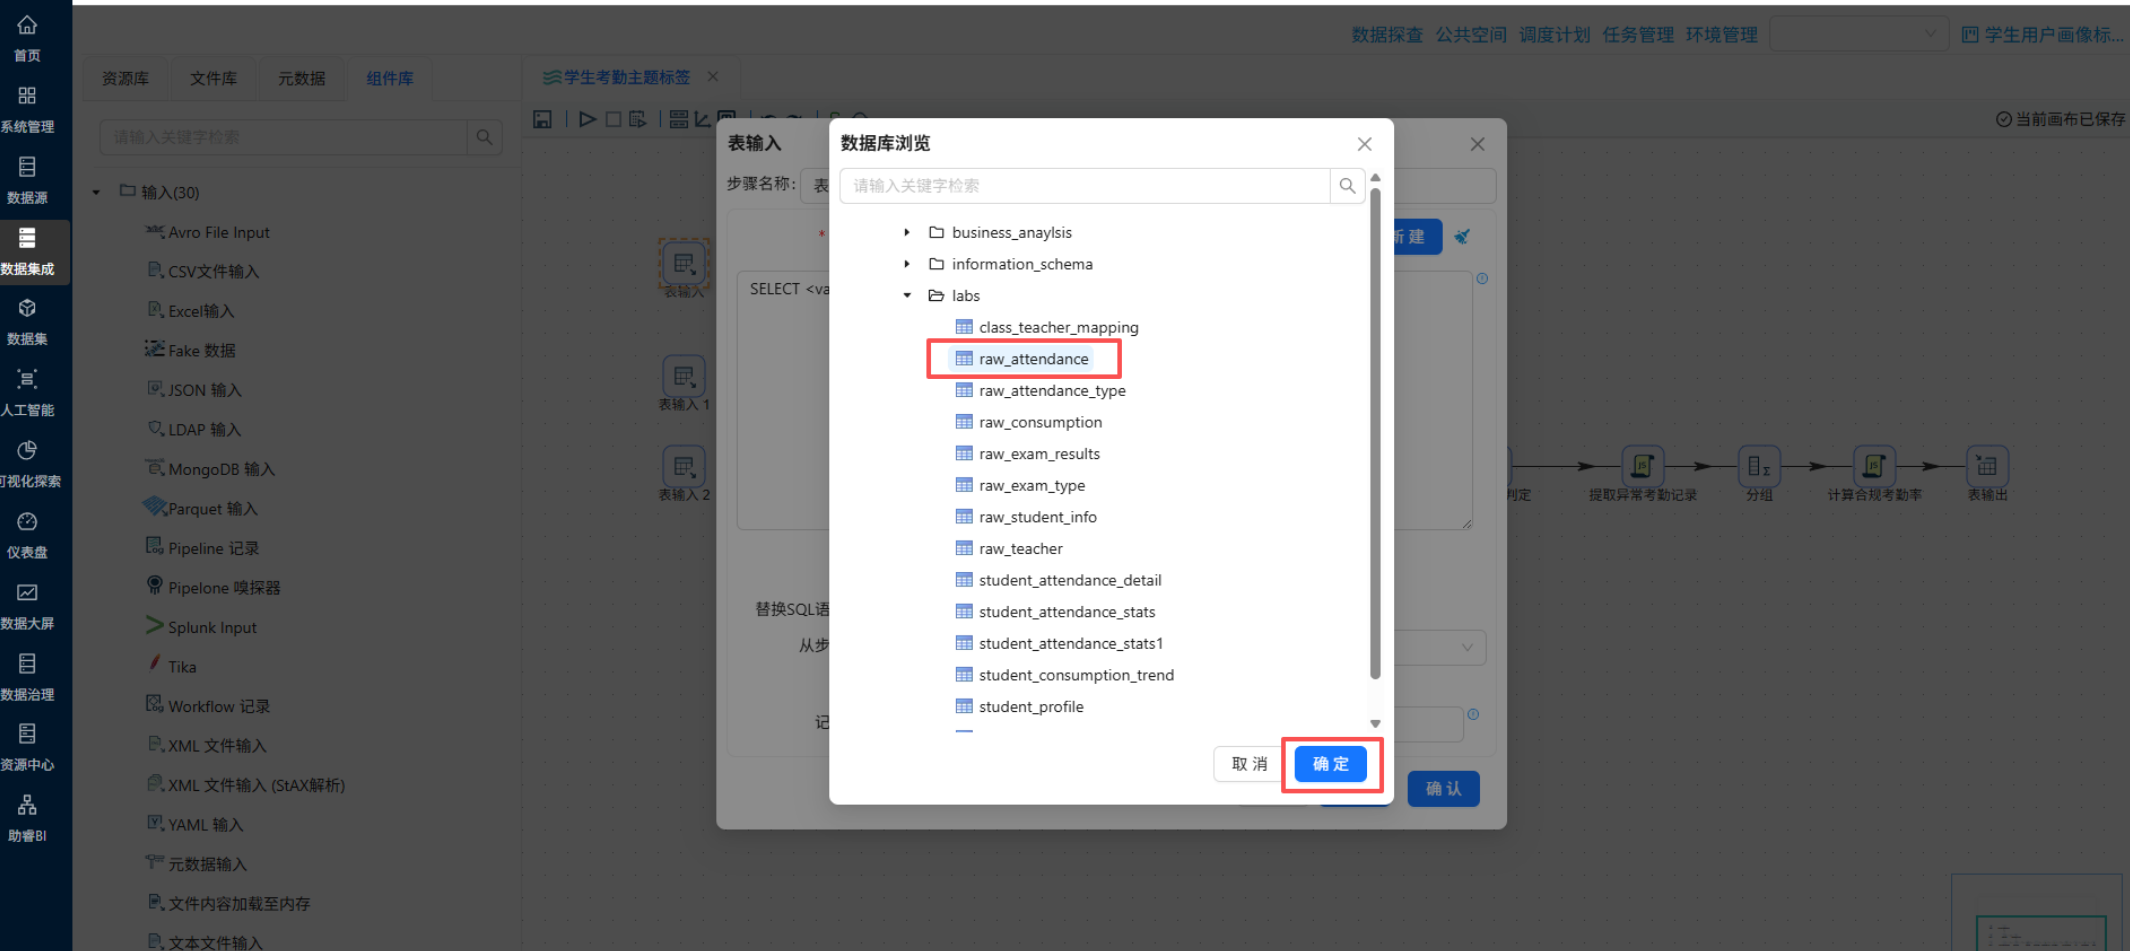Click search icon in database browser dialog
The image size is (2130, 951).
(1347, 186)
